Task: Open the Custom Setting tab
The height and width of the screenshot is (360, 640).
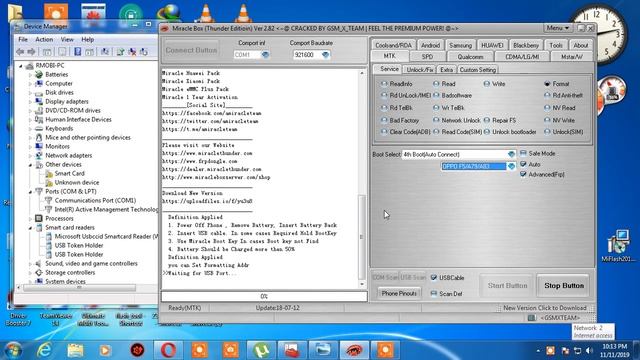Action: click(x=478, y=70)
